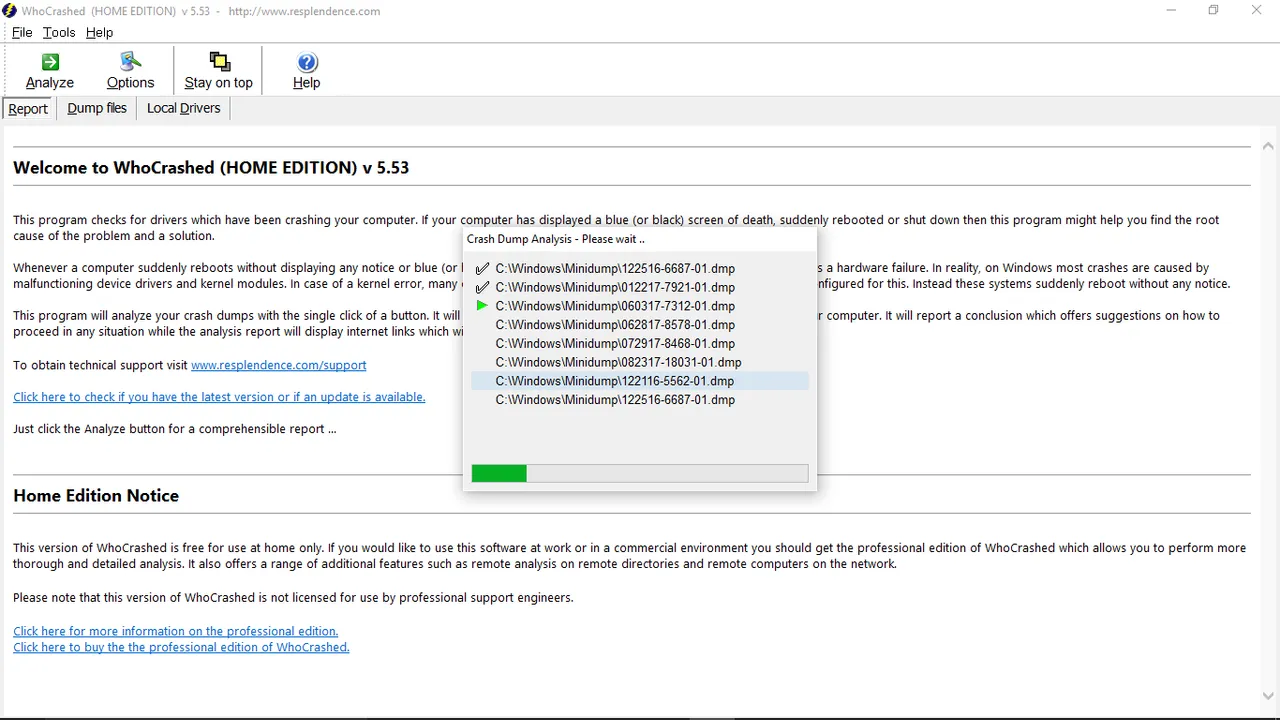
Task: Click the green analysis progress bar
Action: [640, 474]
